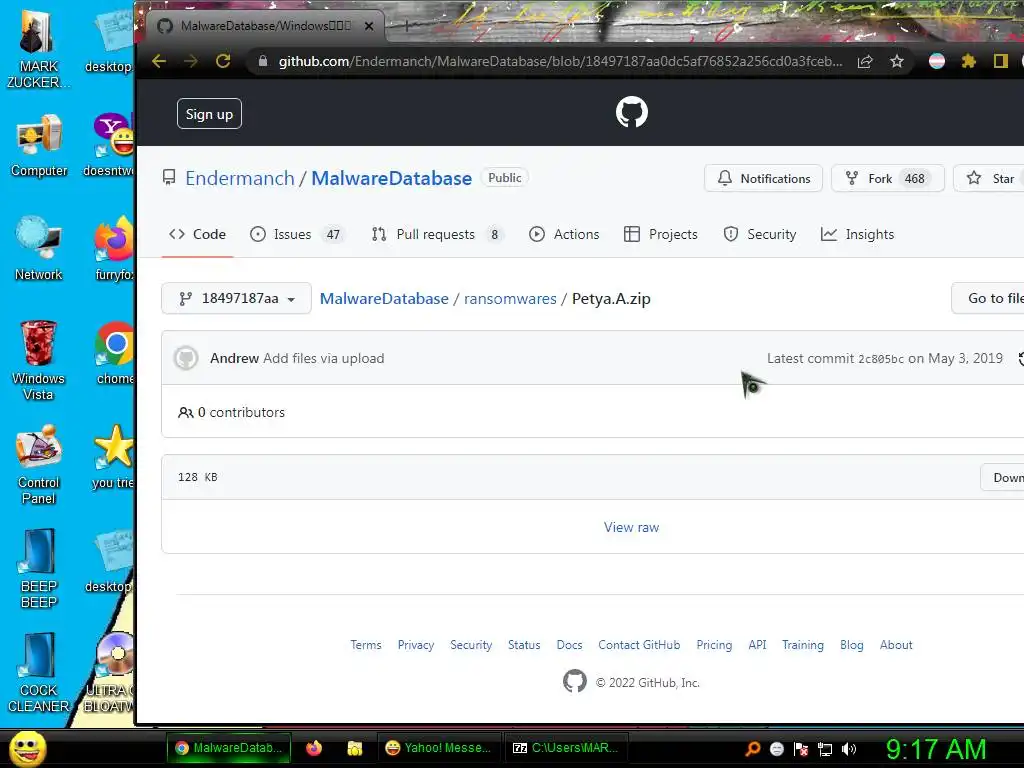The image size is (1024, 768).
Task: Click the footer GitHub logo icon
Action: pyautogui.click(x=575, y=681)
